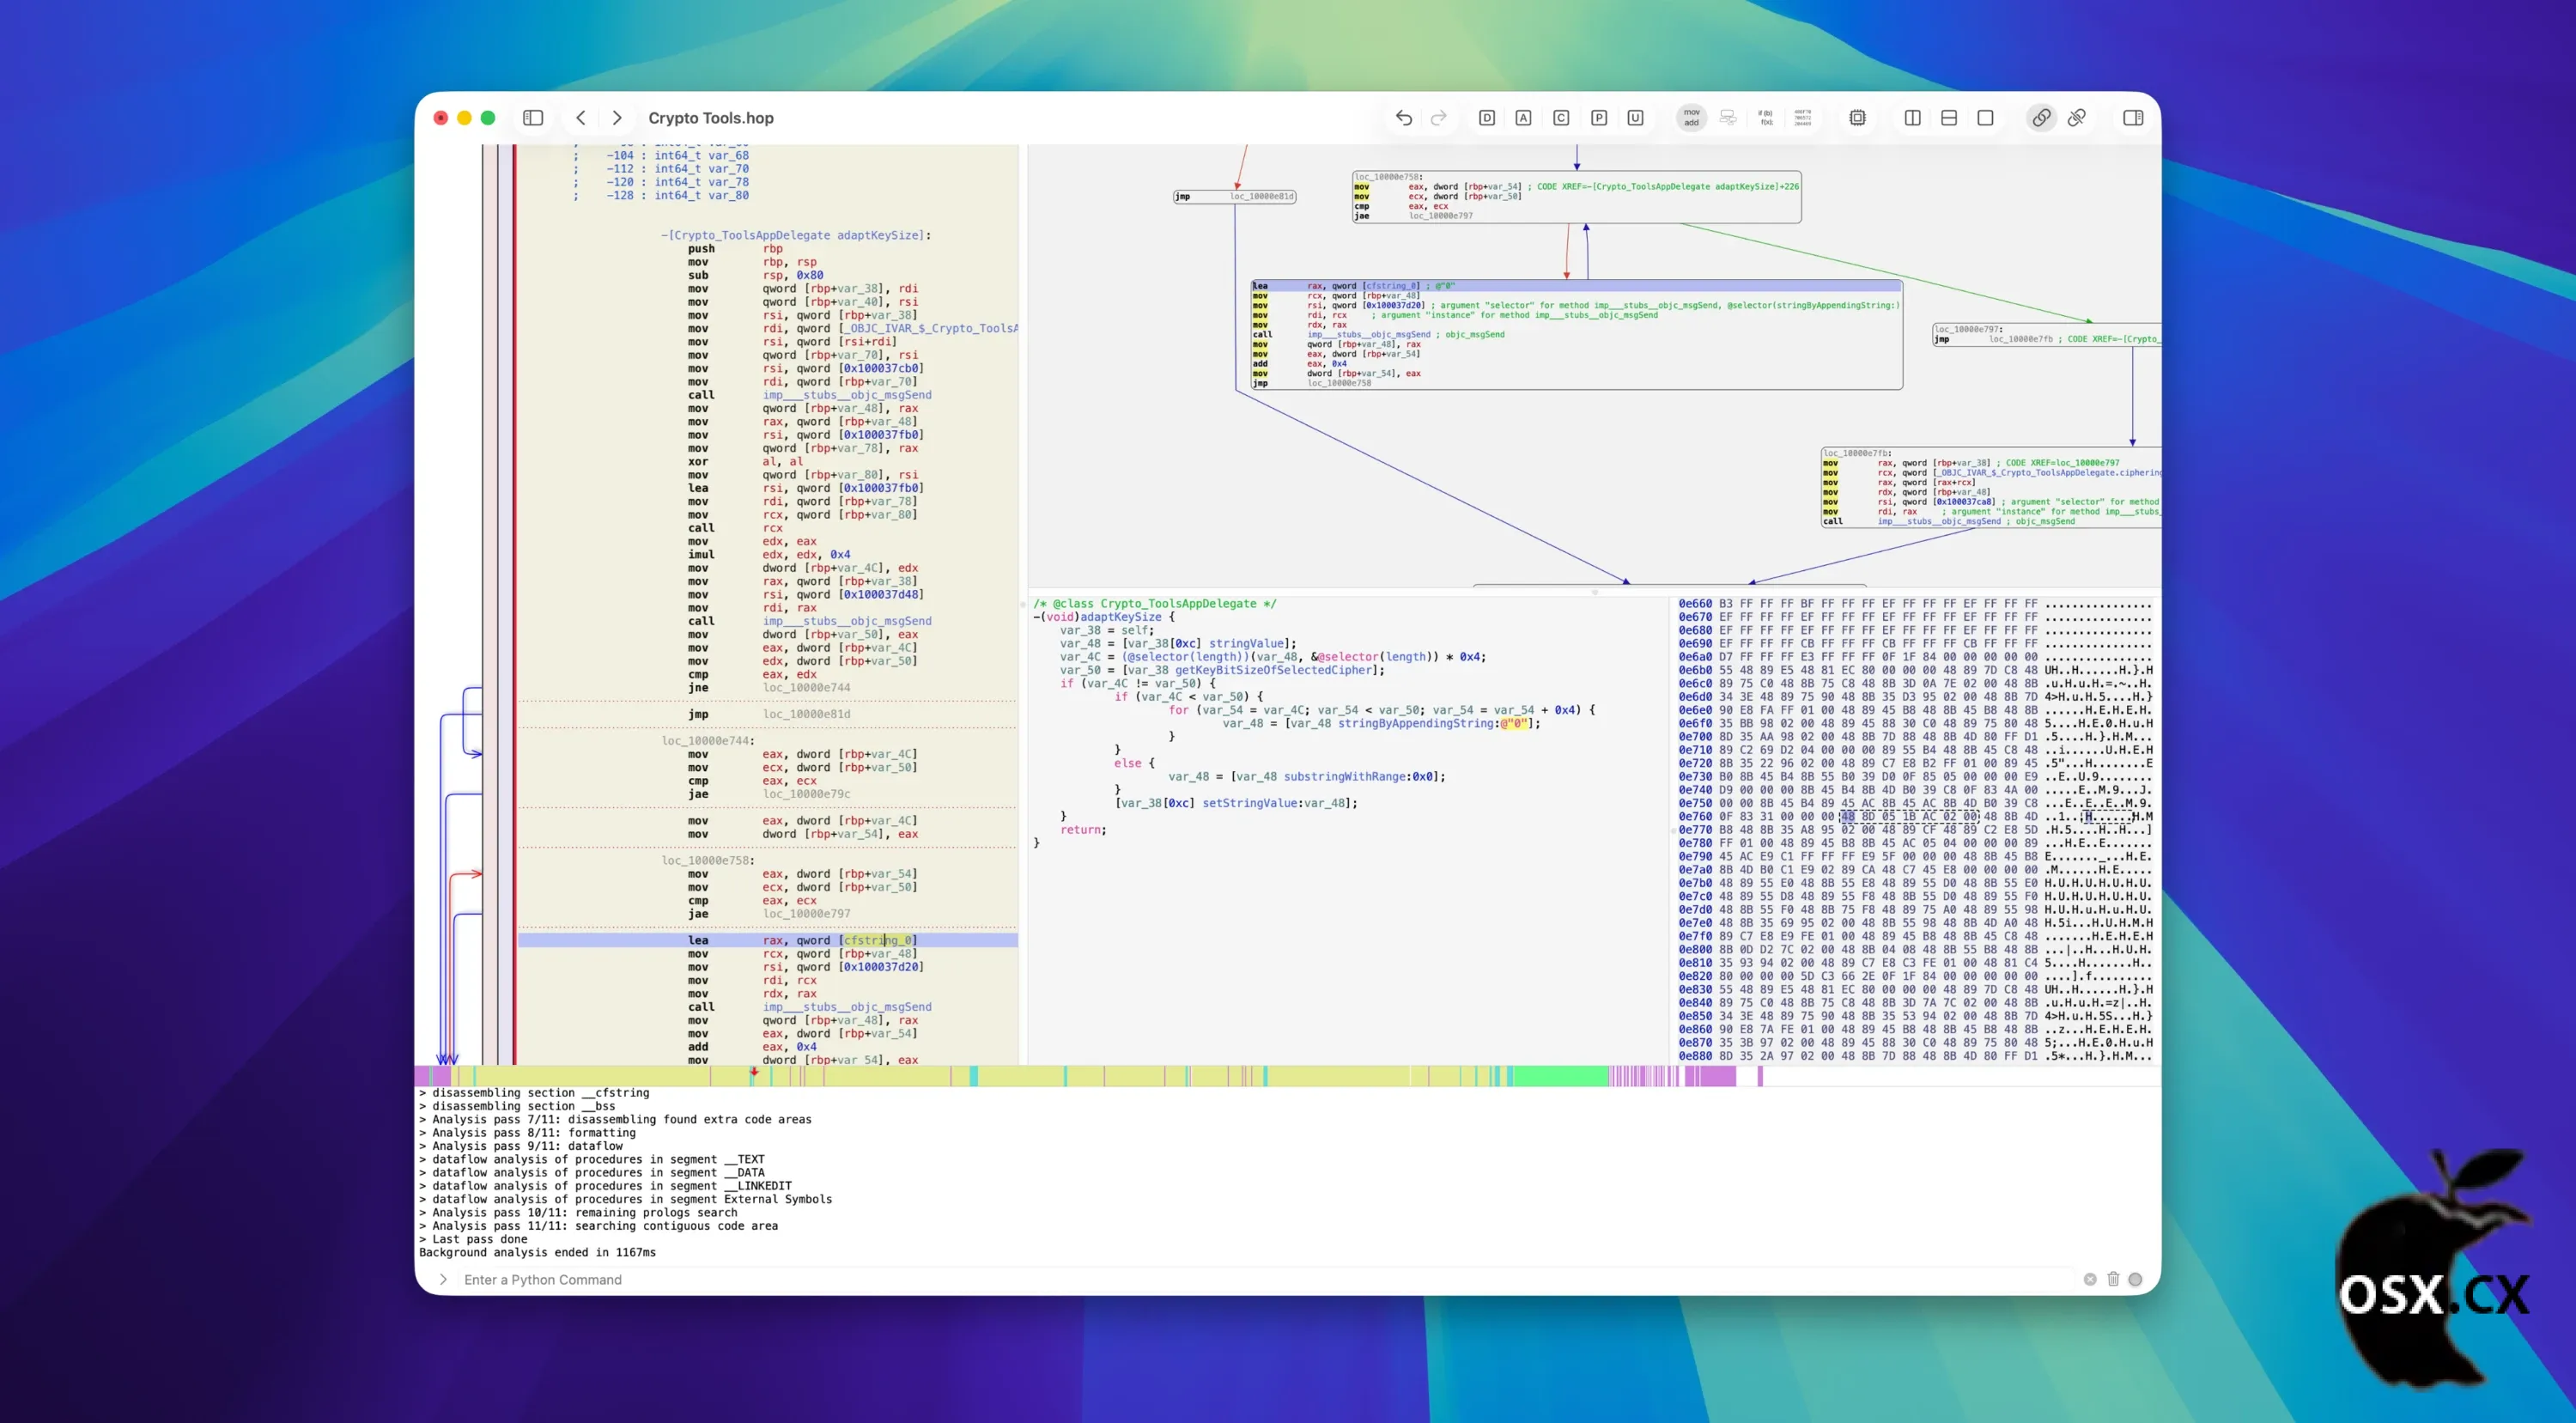Click the purple region in navigation bar

click(1710, 1076)
